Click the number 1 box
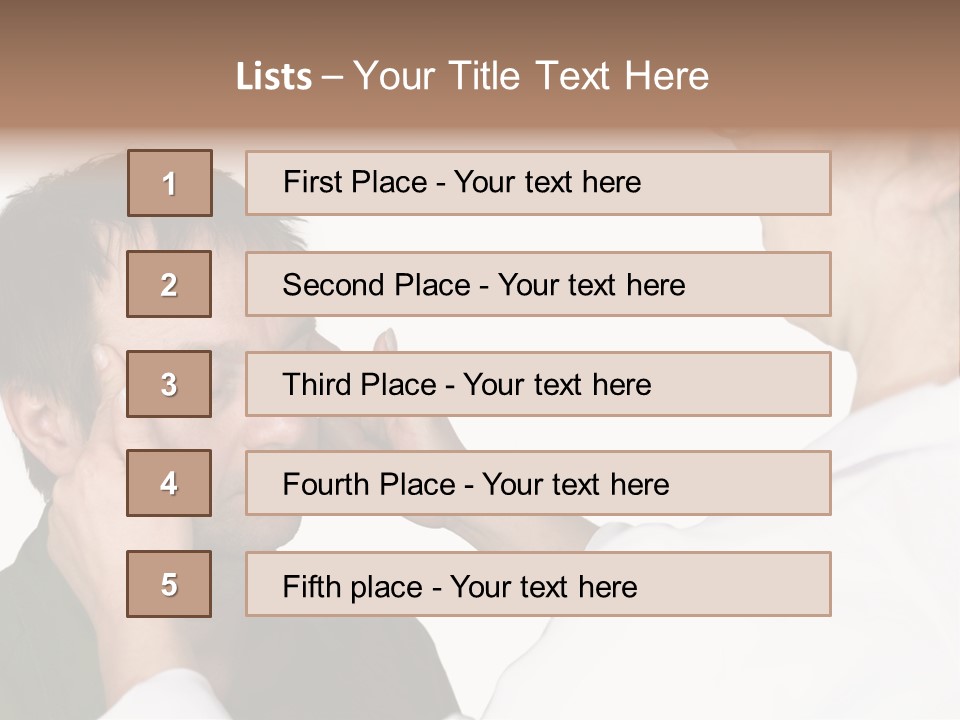Viewport: 960px width, 720px height. click(x=169, y=183)
